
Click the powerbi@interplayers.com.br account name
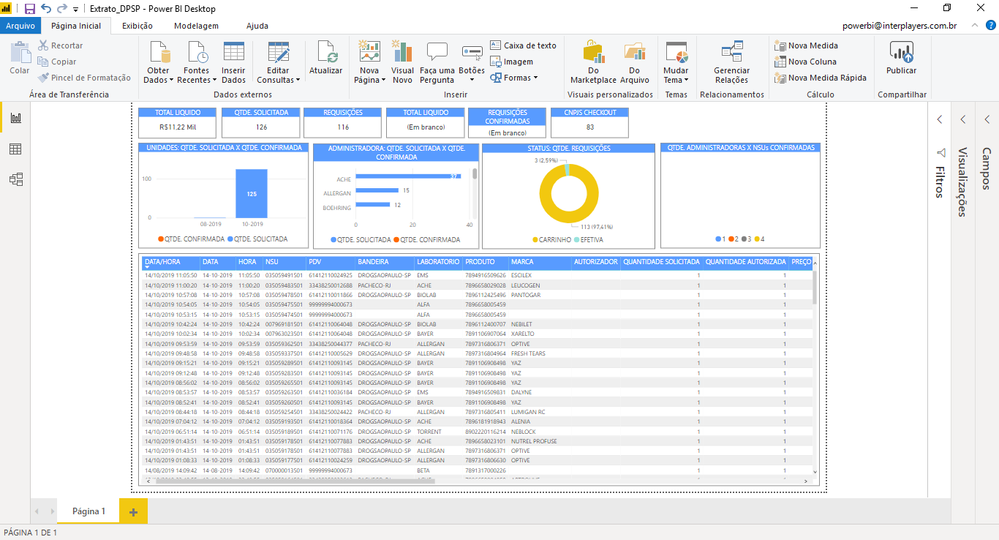point(899,25)
